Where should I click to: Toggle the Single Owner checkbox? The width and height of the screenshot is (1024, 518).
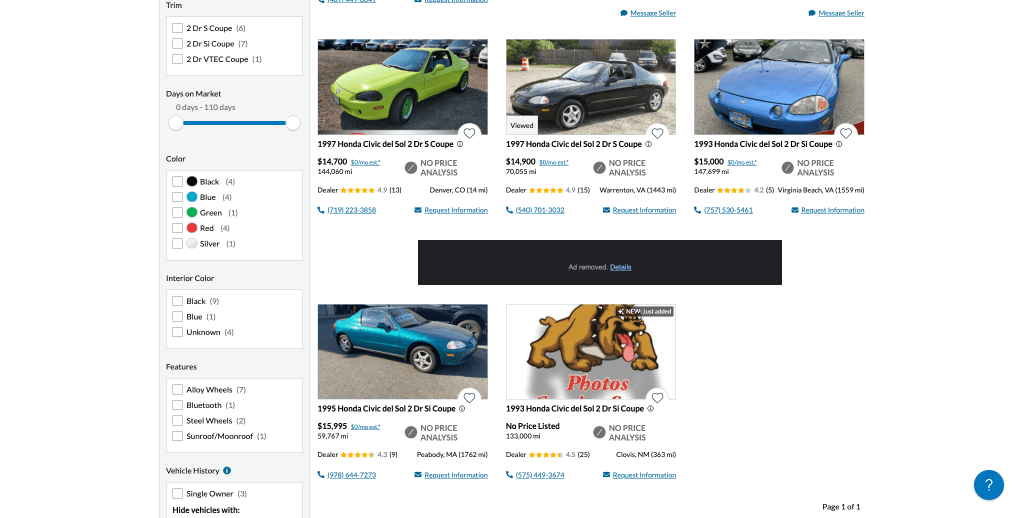coord(177,494)
